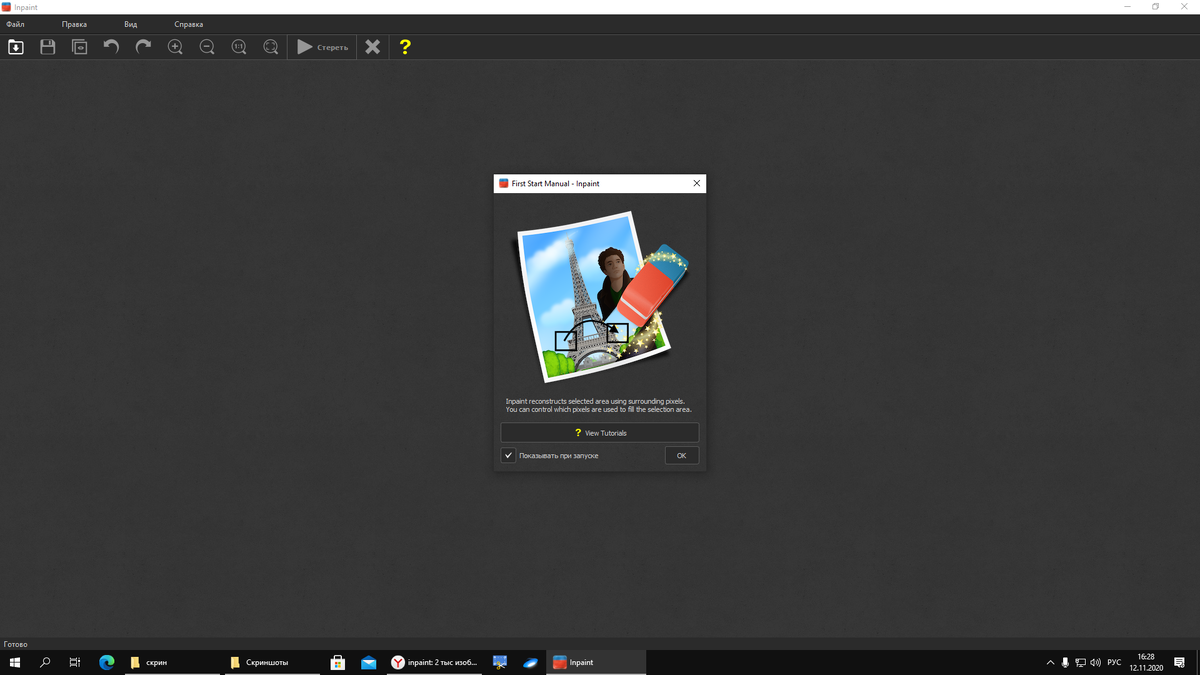The height and width of the screenshot is (675, 1200).
Task: Click the yellow question mark help icon
Action: pos(405,47)
